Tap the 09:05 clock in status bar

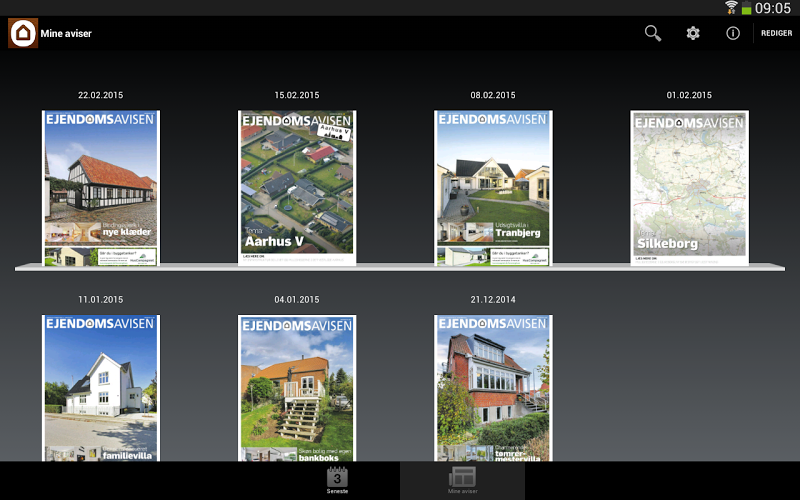772,8
